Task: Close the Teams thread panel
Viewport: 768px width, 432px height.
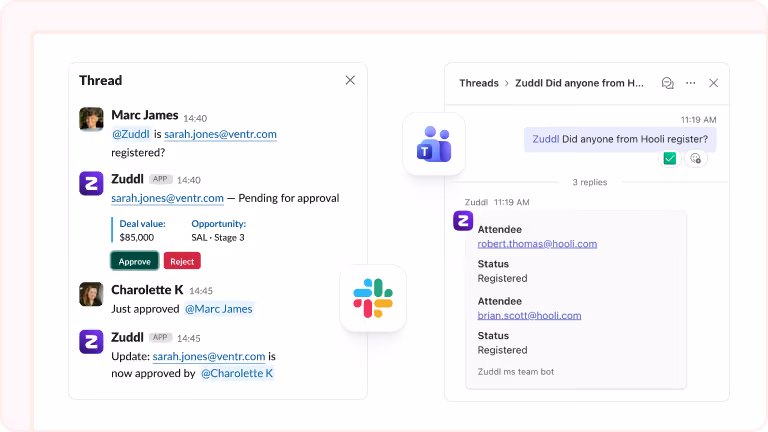Action: coord(714,83)
